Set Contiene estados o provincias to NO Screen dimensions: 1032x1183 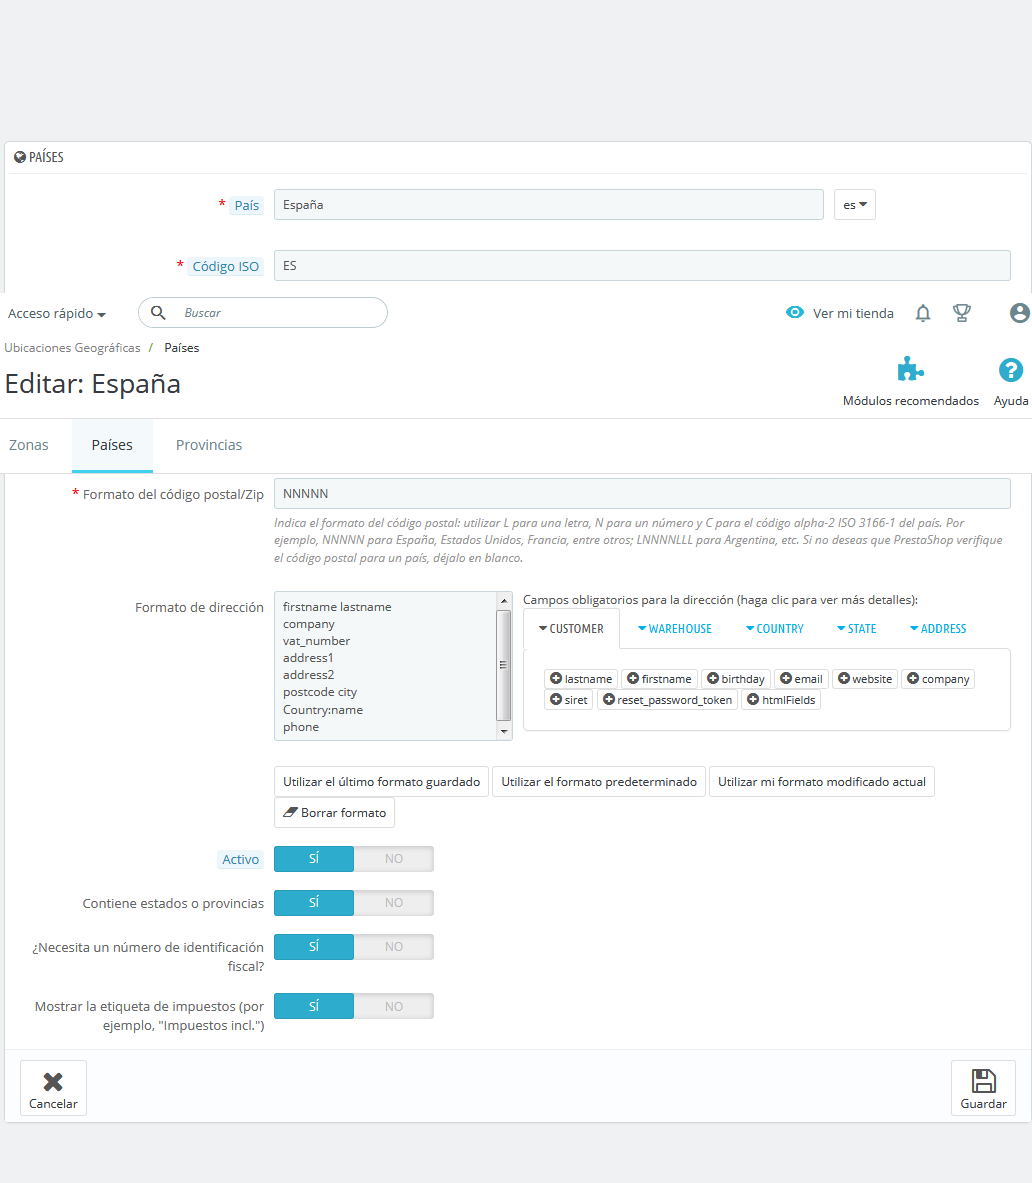coord(394,902)
